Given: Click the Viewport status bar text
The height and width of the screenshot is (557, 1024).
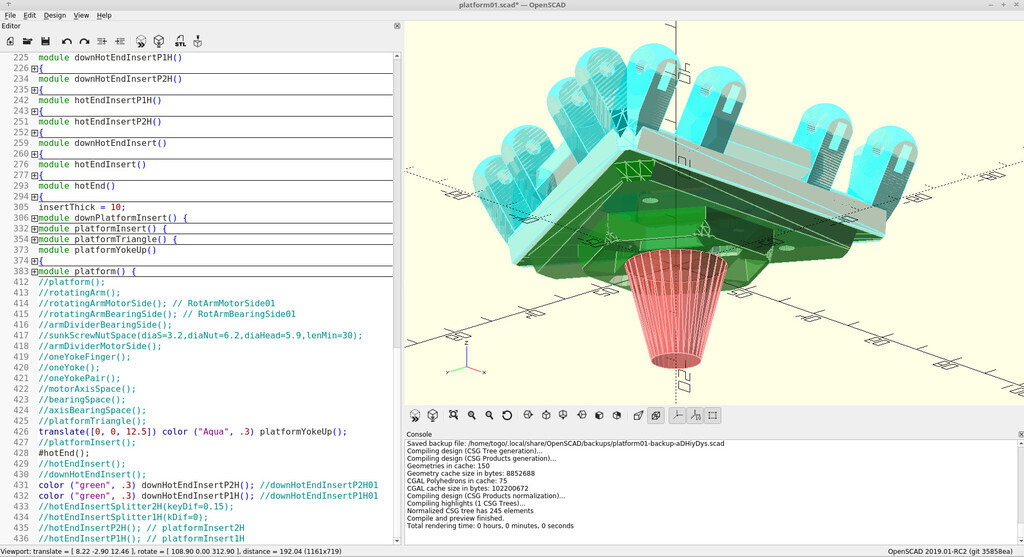Looking at the screenshot, I should tap(172, 552).
